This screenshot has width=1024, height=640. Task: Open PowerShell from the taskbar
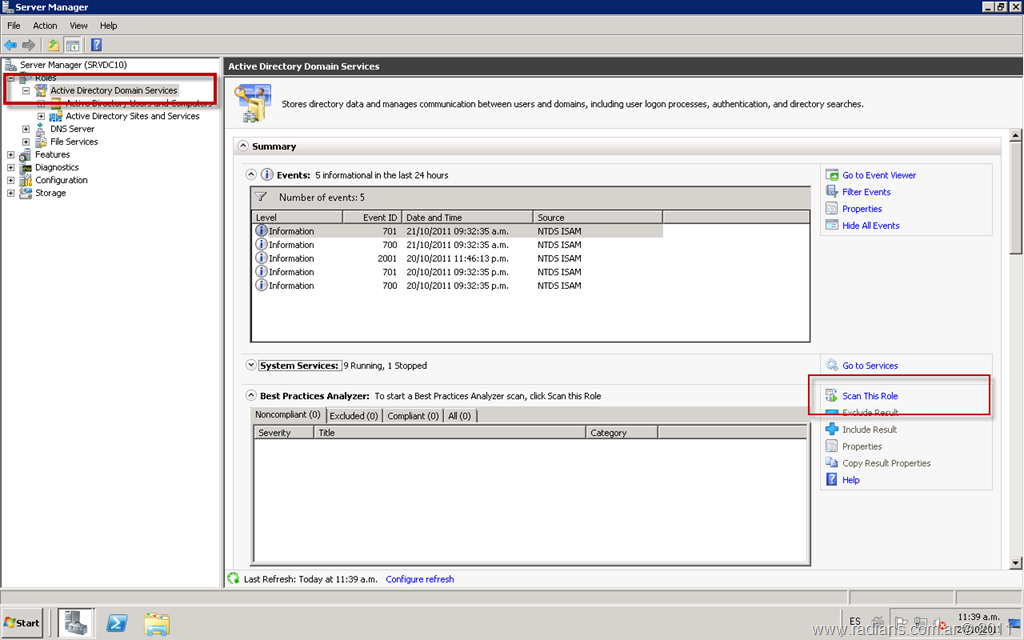117,623
